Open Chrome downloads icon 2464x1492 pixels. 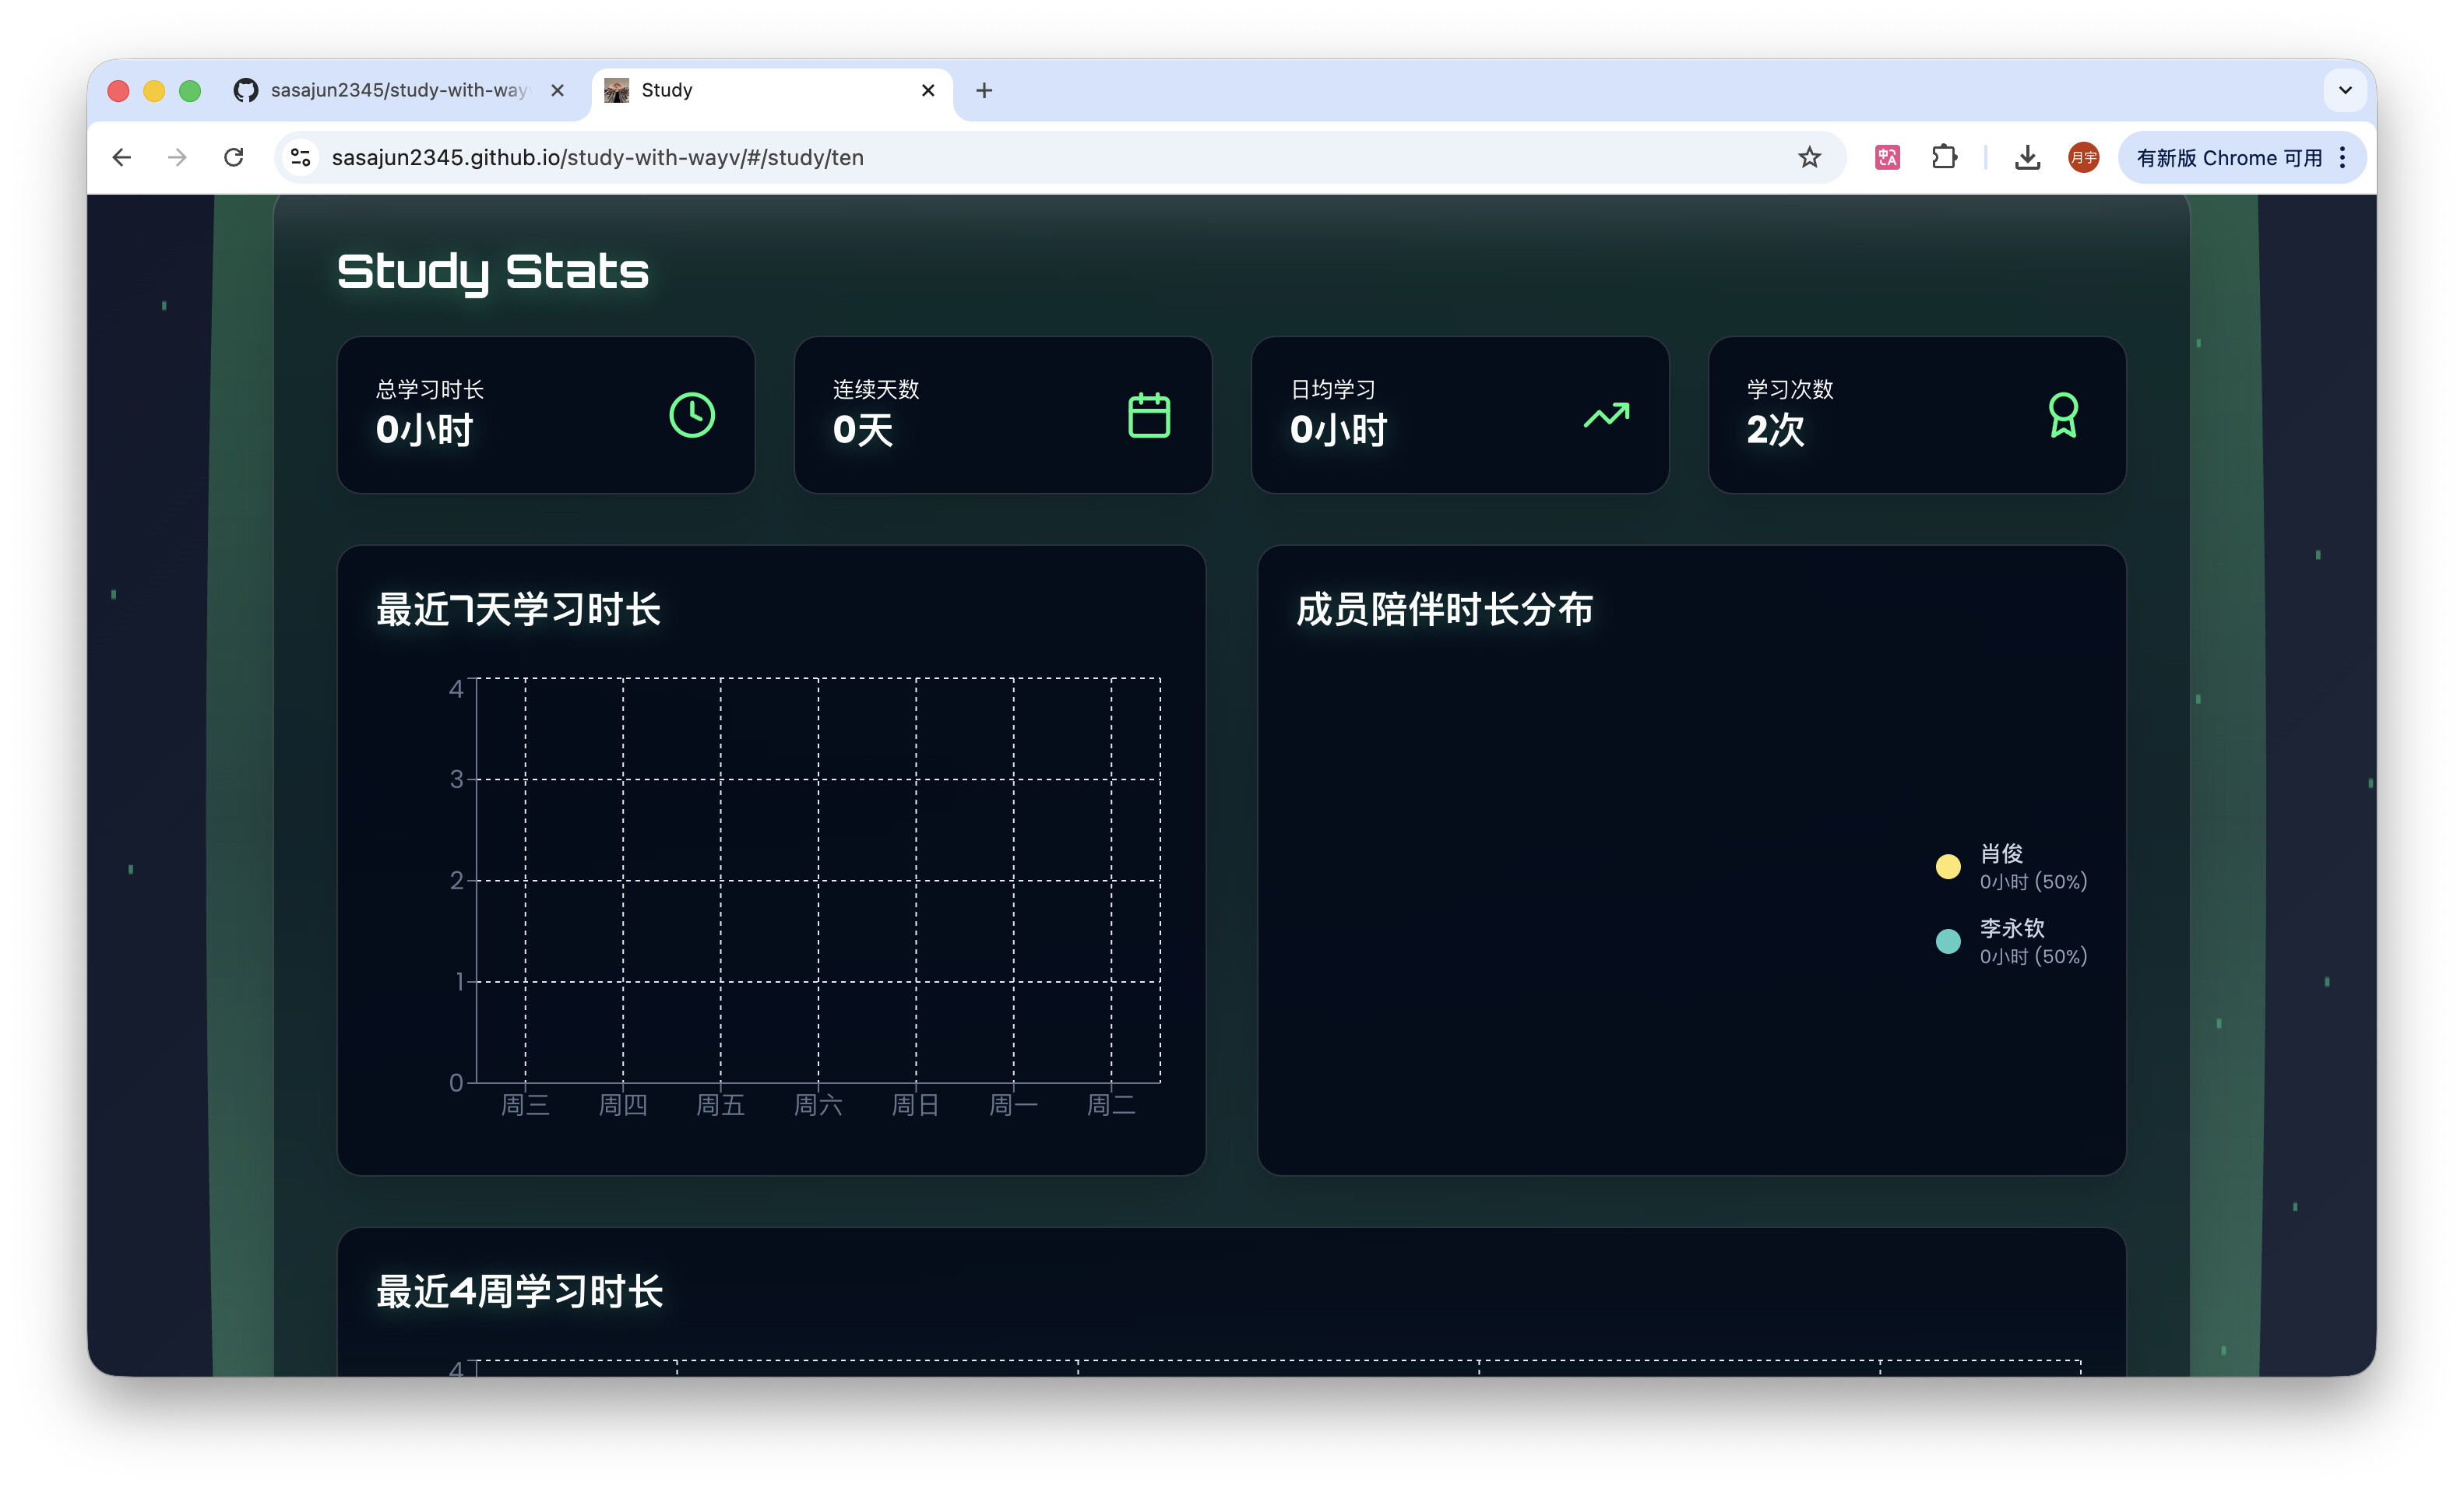coord(2027,157)
